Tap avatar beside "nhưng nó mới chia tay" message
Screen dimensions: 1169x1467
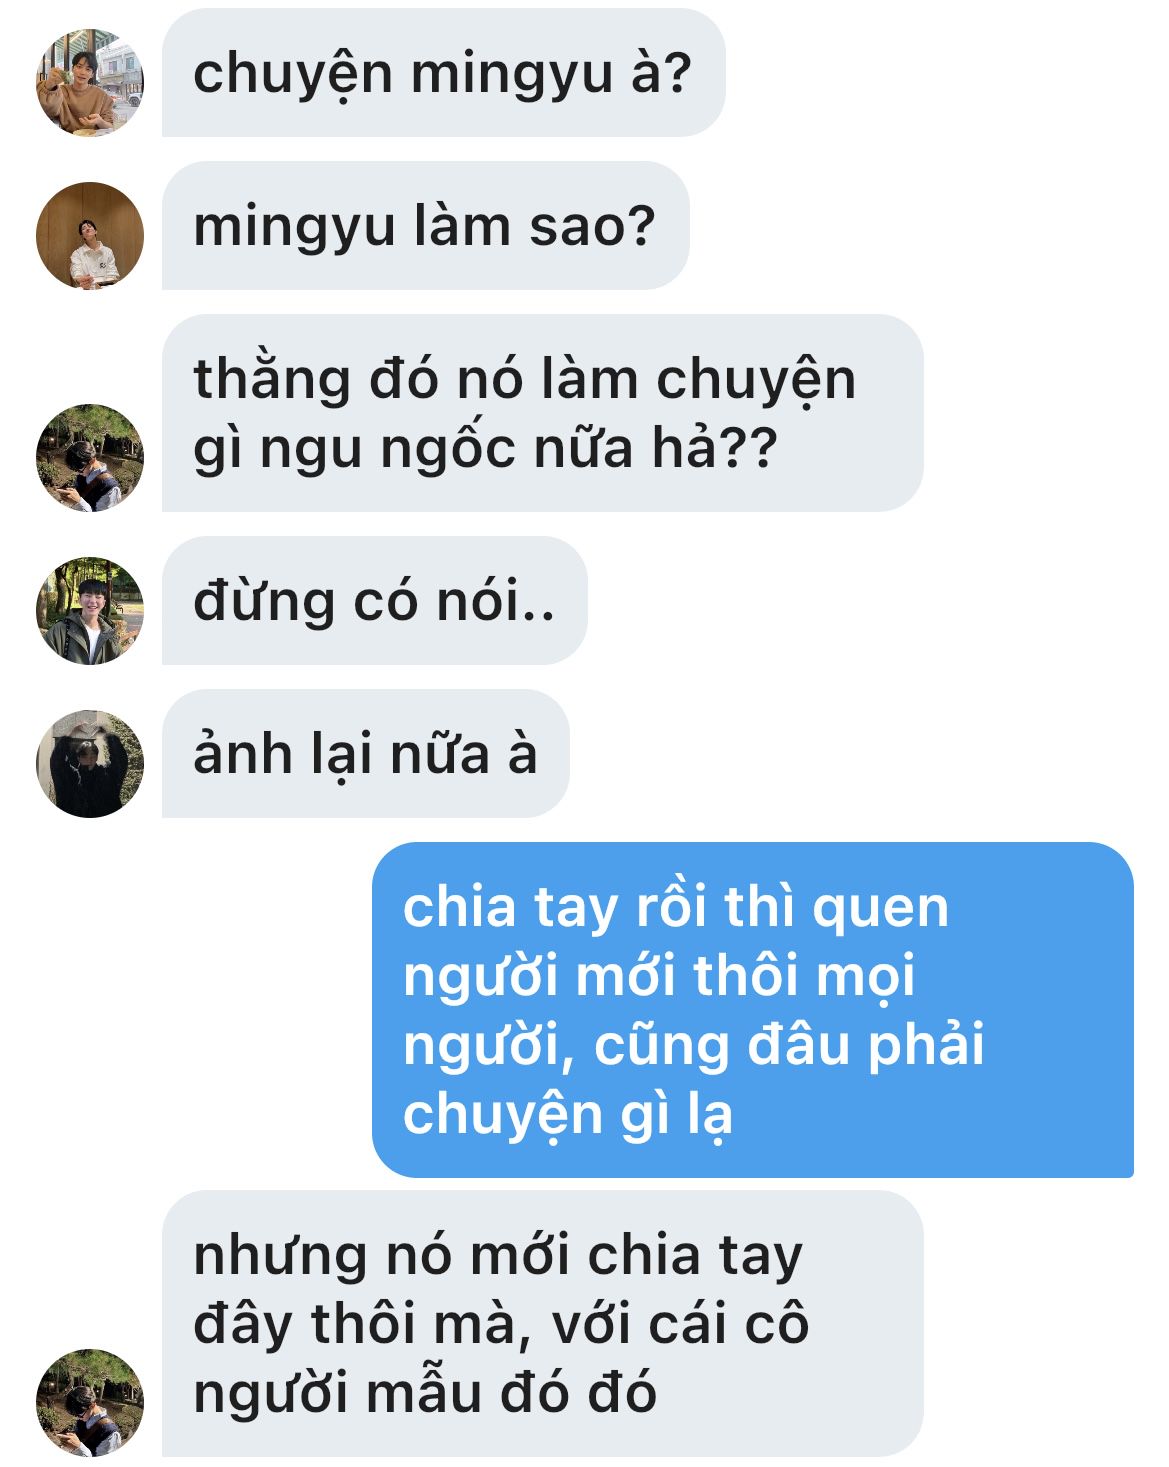(x=90, y=1403)
